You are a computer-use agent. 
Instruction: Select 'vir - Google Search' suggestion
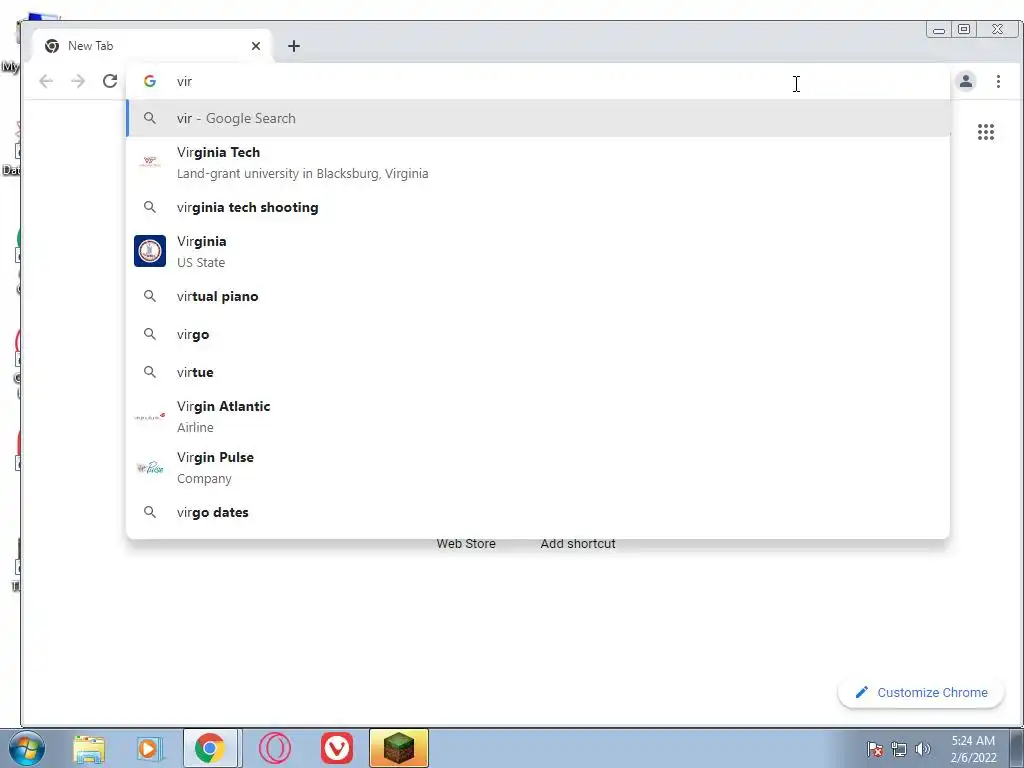coord(538,118)
